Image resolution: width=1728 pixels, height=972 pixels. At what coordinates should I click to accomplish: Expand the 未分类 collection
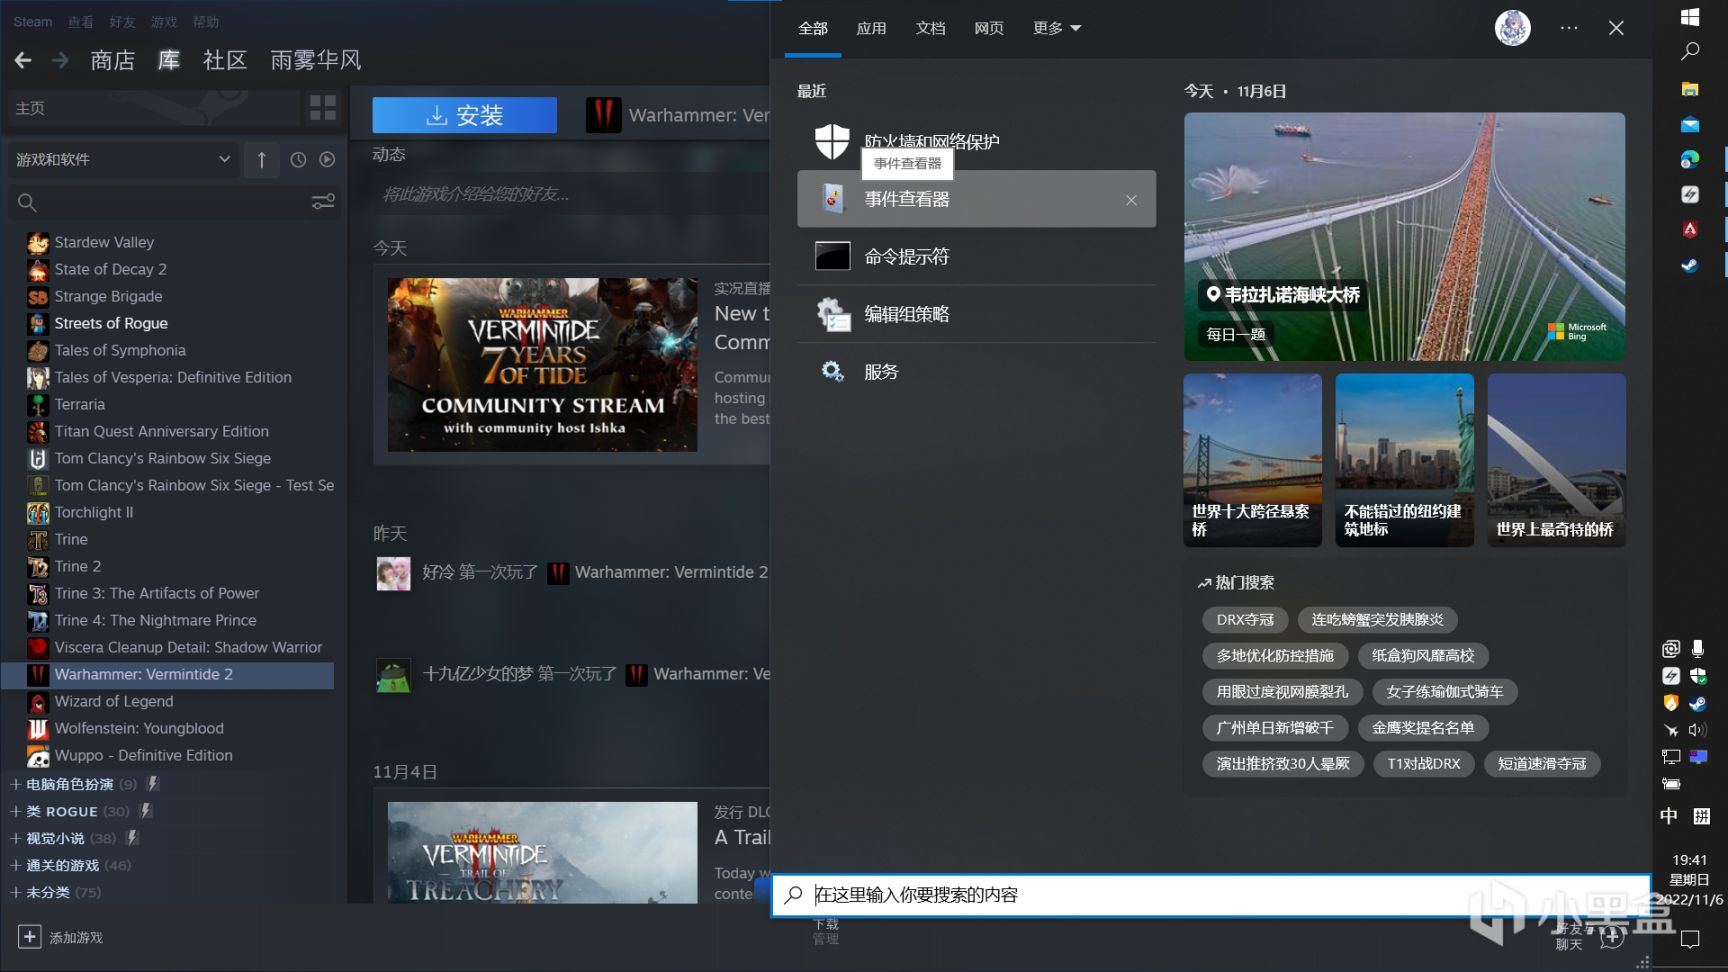[x=55, y=892]
